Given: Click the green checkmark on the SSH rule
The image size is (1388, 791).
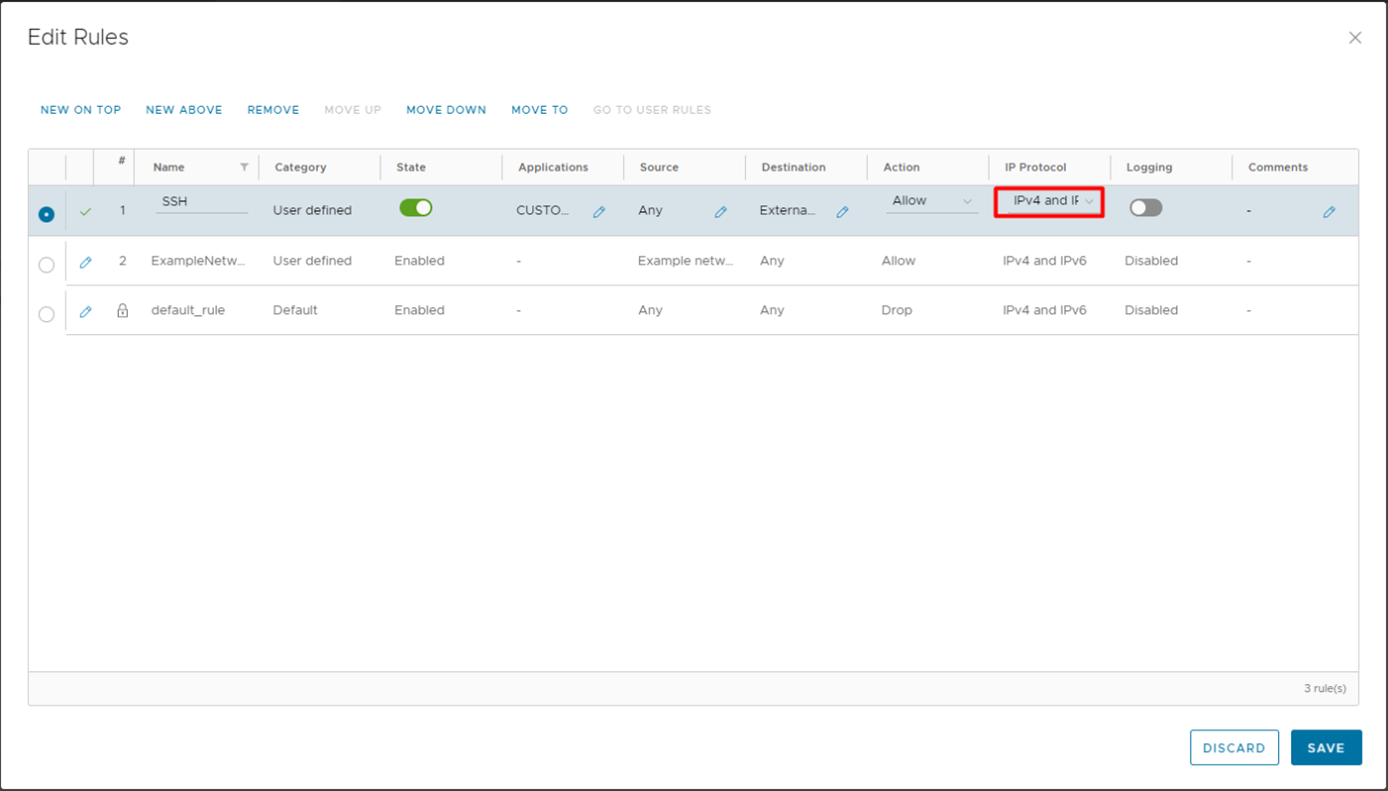Looking at the screenshot, I should coord(85,211).
